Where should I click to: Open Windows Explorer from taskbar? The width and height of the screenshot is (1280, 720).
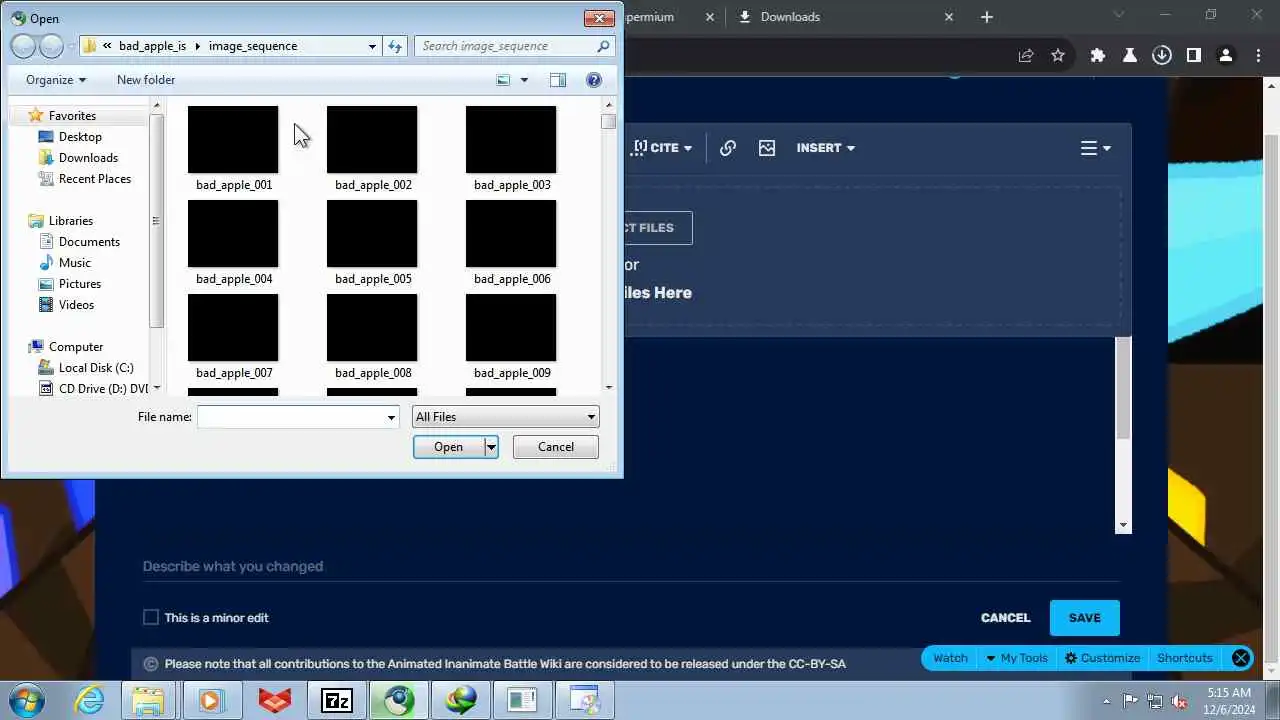coord(148,700)
